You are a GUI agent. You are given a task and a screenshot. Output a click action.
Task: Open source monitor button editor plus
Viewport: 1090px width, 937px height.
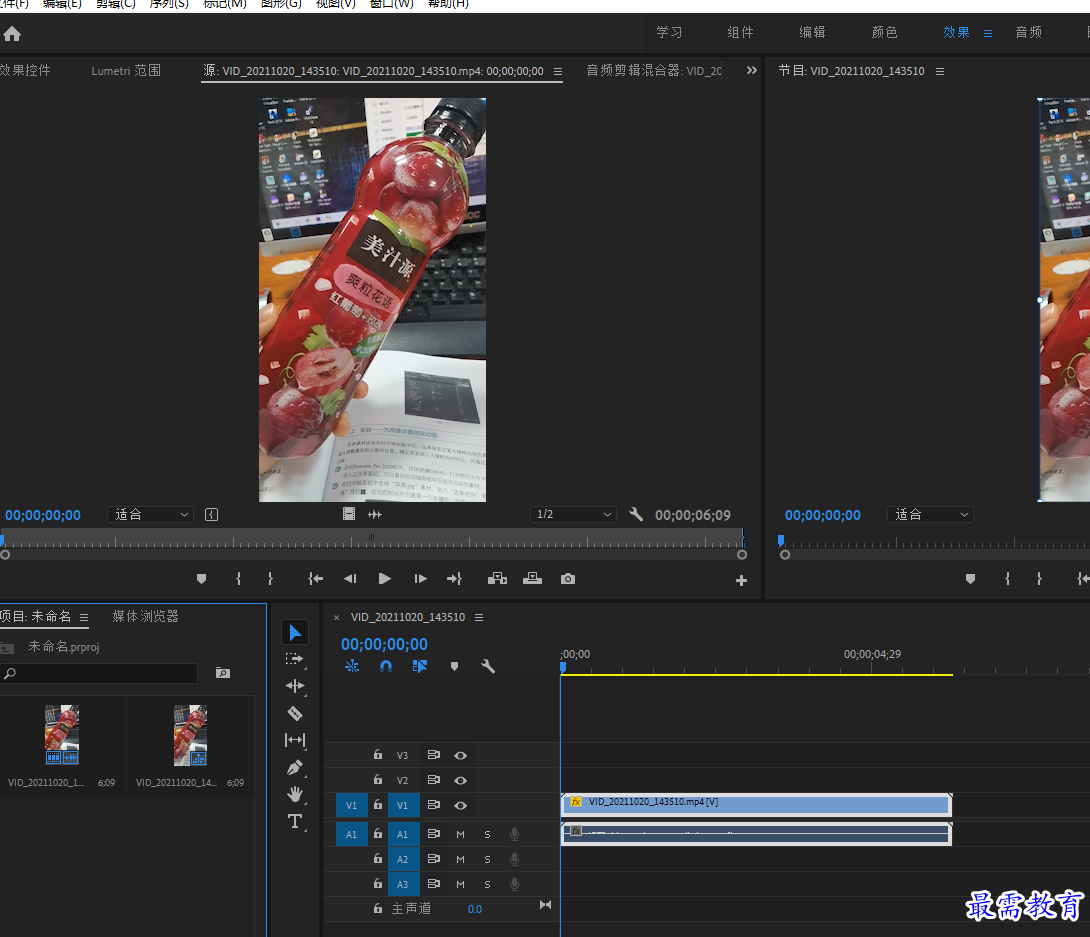(x=742, y=580)
